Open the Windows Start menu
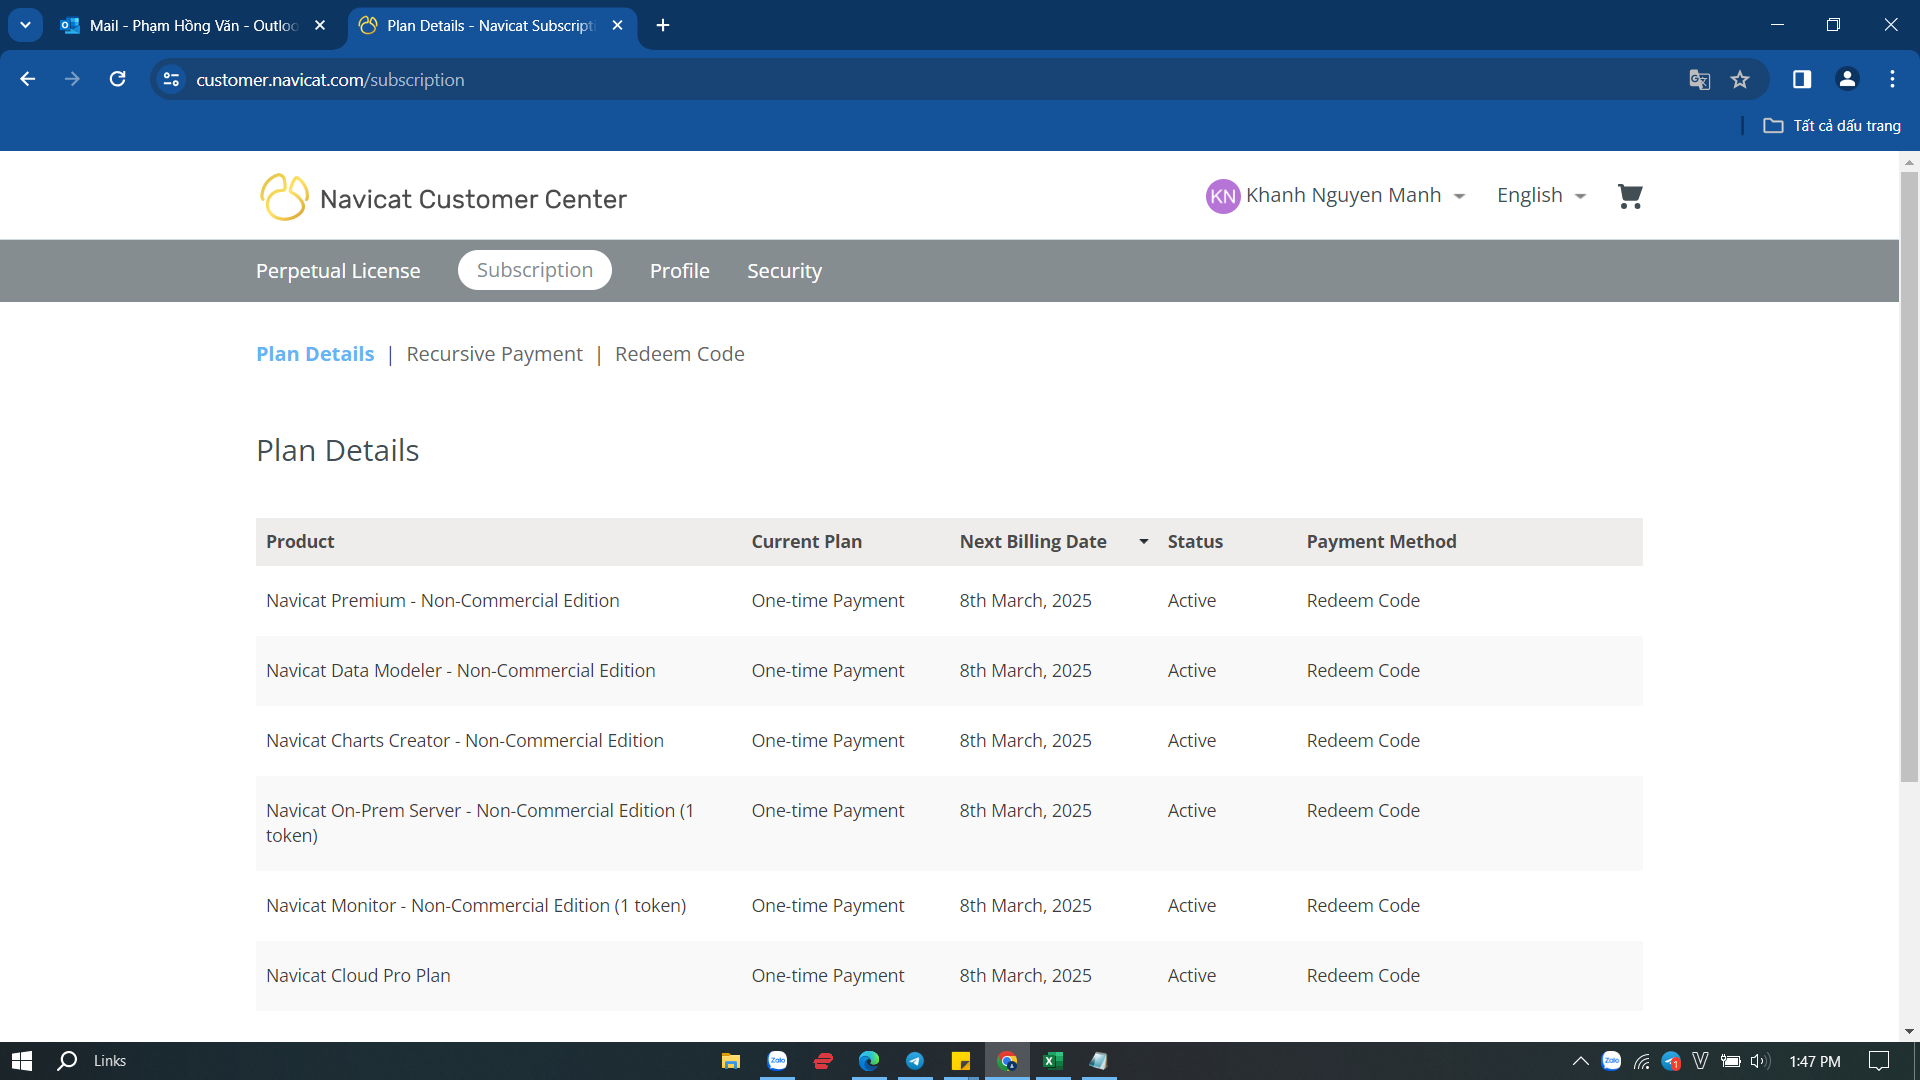The height and width of the screenshot is (1080, 1920). [22, 1061]
